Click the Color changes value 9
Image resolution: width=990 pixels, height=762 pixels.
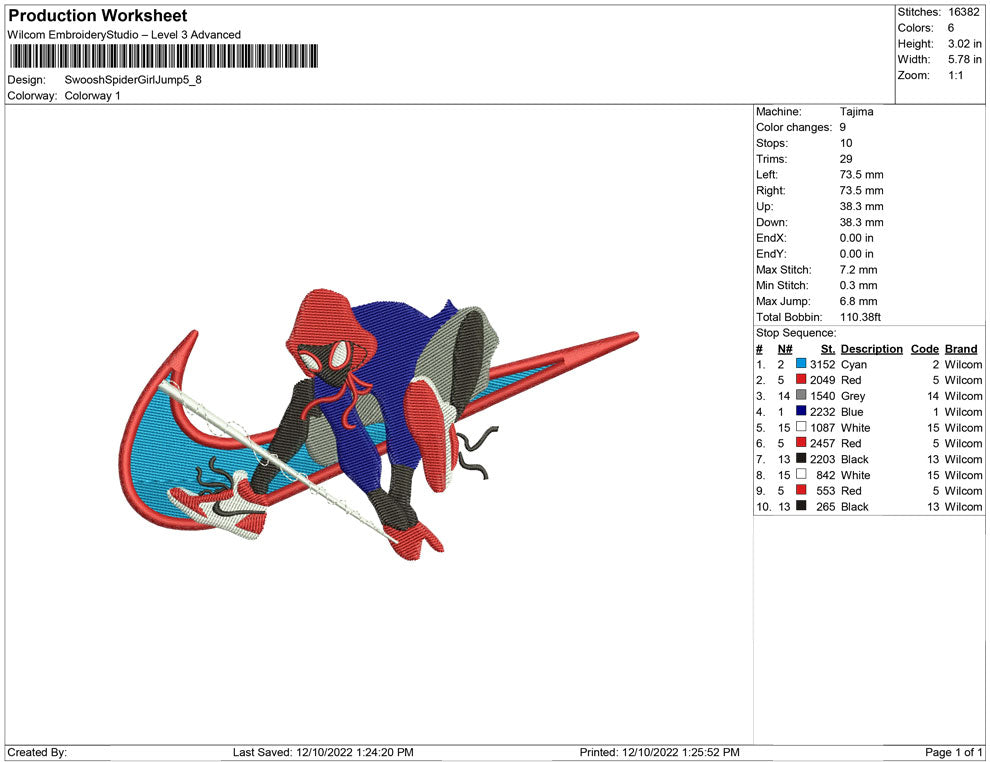(842, 127)
